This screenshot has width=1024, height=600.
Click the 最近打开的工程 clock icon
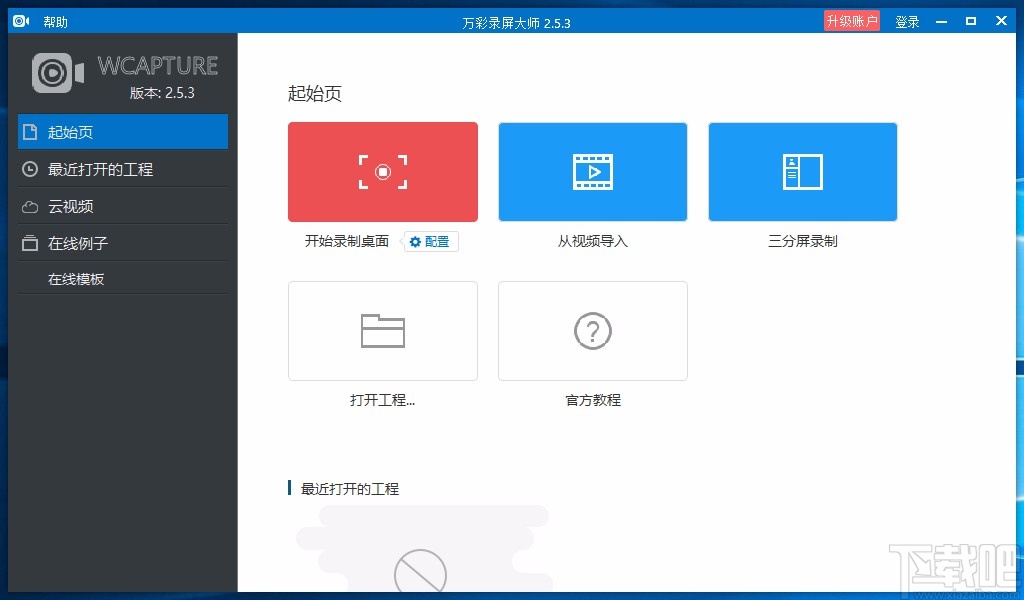pyautogui.click(x=29, y=169)
